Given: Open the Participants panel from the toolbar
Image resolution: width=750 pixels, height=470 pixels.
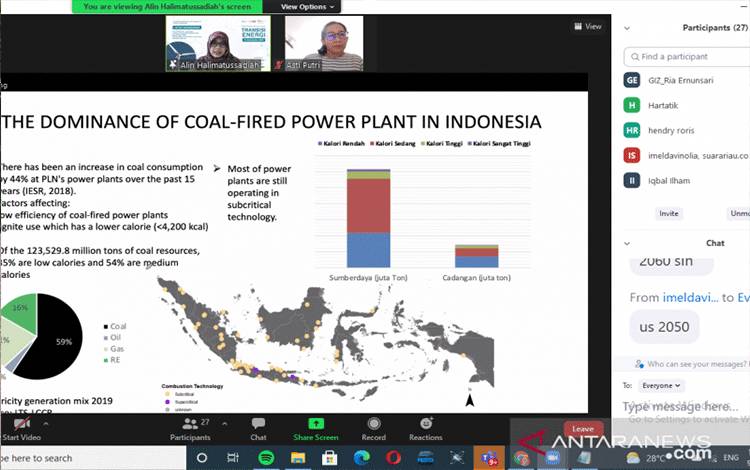Looking at the screenshot, I should (190, 429).
